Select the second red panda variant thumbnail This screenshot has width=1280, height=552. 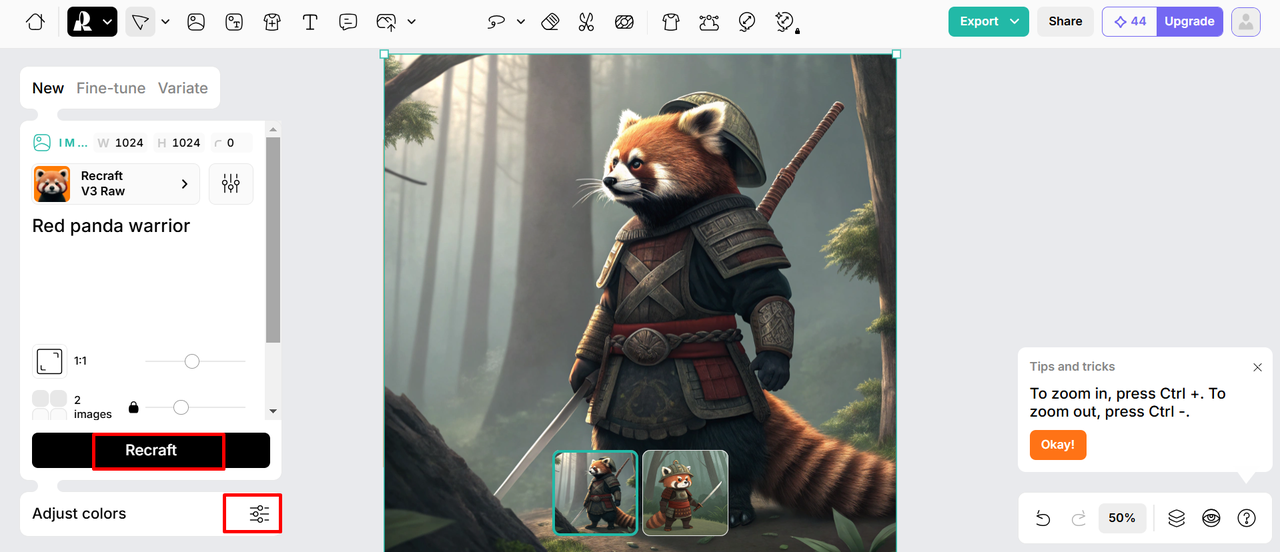click(685, 492)
